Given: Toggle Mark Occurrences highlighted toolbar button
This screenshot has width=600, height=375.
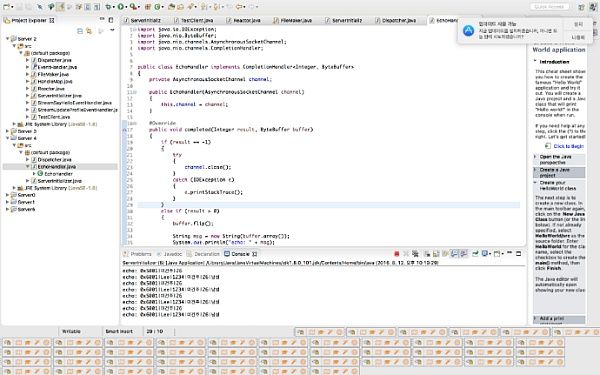Looking at the screenshot, I should (x=60, y=7).
